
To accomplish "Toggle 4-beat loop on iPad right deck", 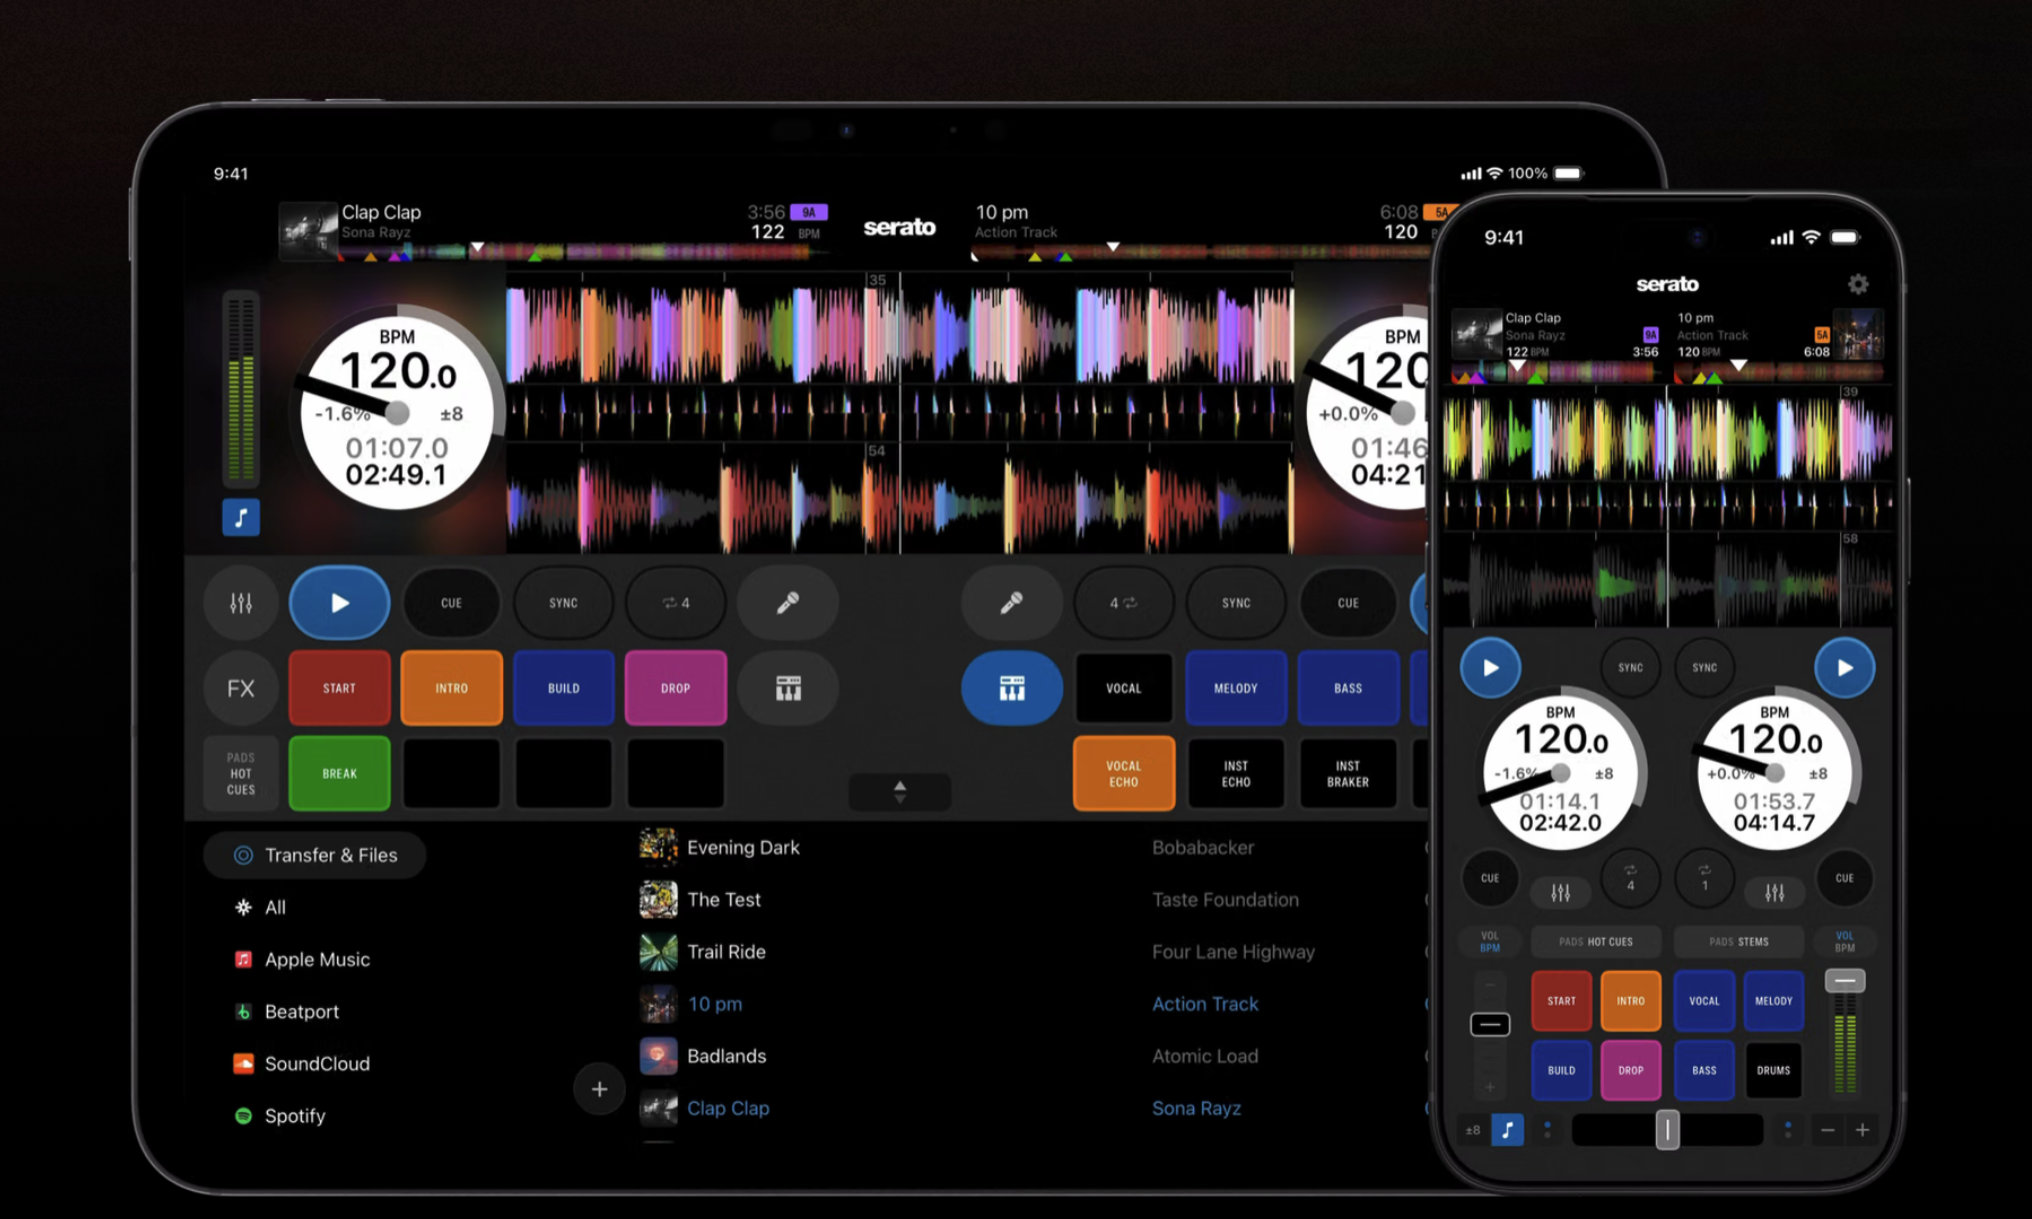I will coord(1124,603).
